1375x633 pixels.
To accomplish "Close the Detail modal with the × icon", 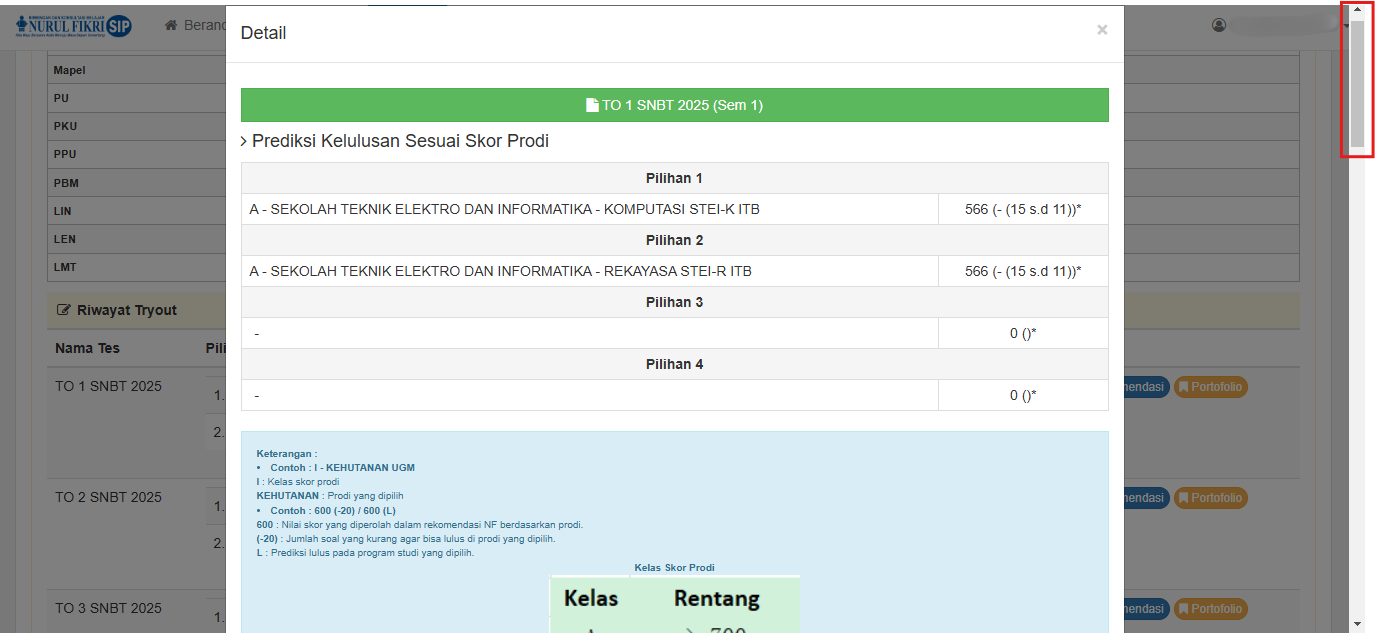I will pyautogui.click(x=1102, y=30).
